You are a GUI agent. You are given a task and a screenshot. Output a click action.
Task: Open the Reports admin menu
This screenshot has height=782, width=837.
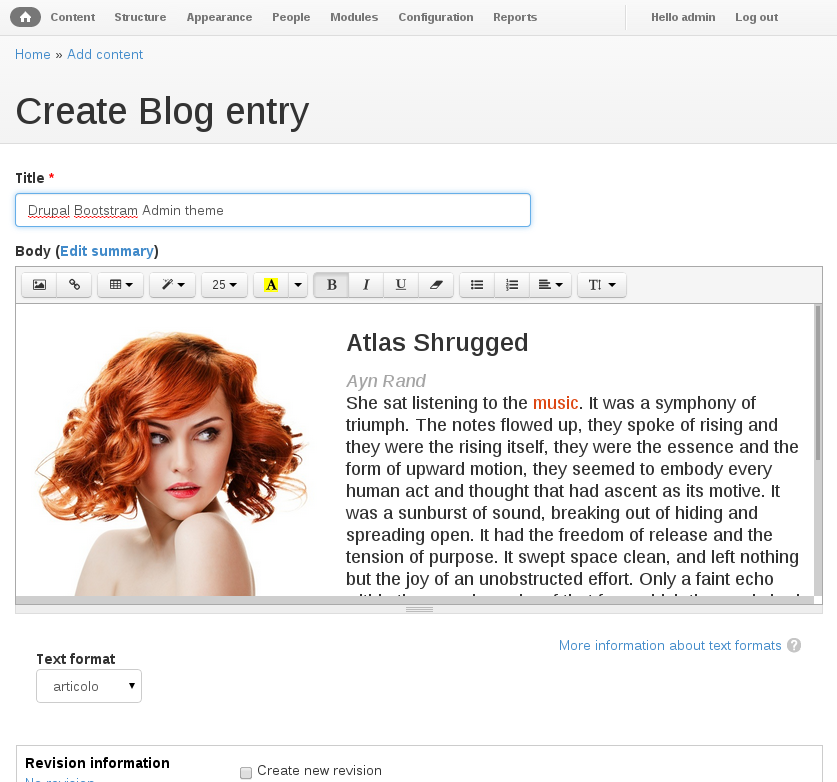(x=515, y=17)
